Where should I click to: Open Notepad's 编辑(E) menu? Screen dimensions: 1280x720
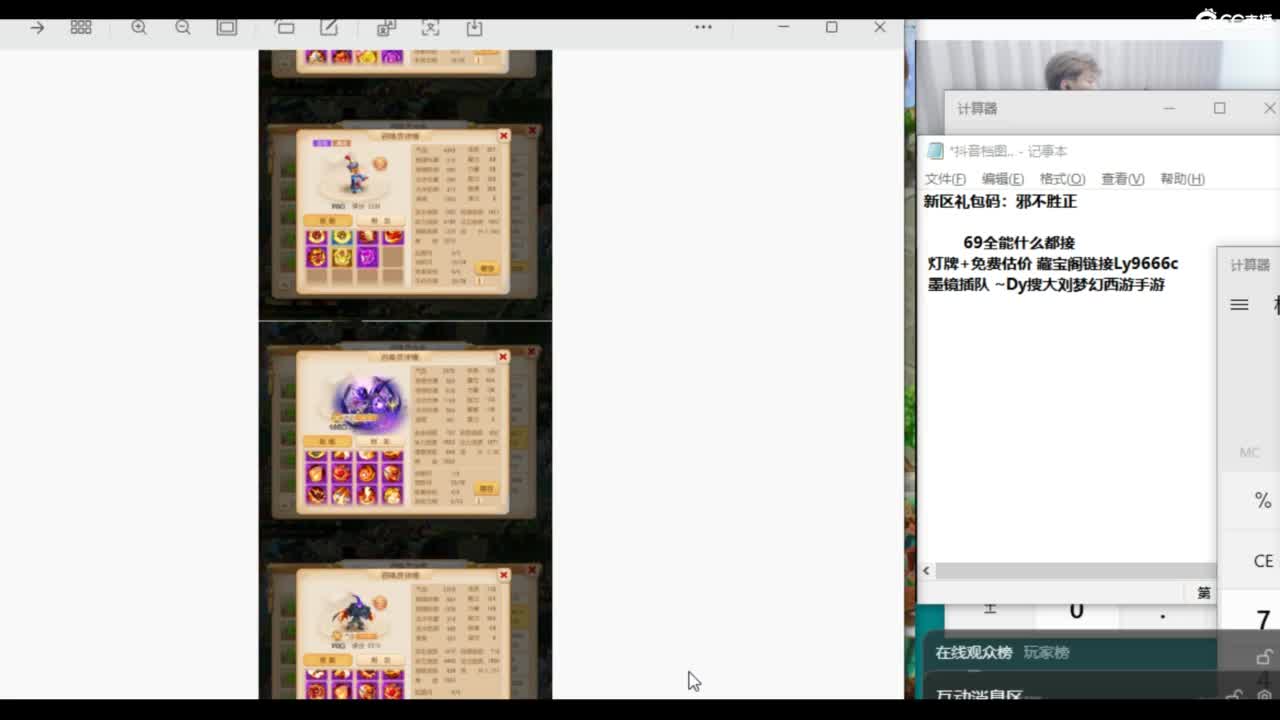click(1003, 179)
